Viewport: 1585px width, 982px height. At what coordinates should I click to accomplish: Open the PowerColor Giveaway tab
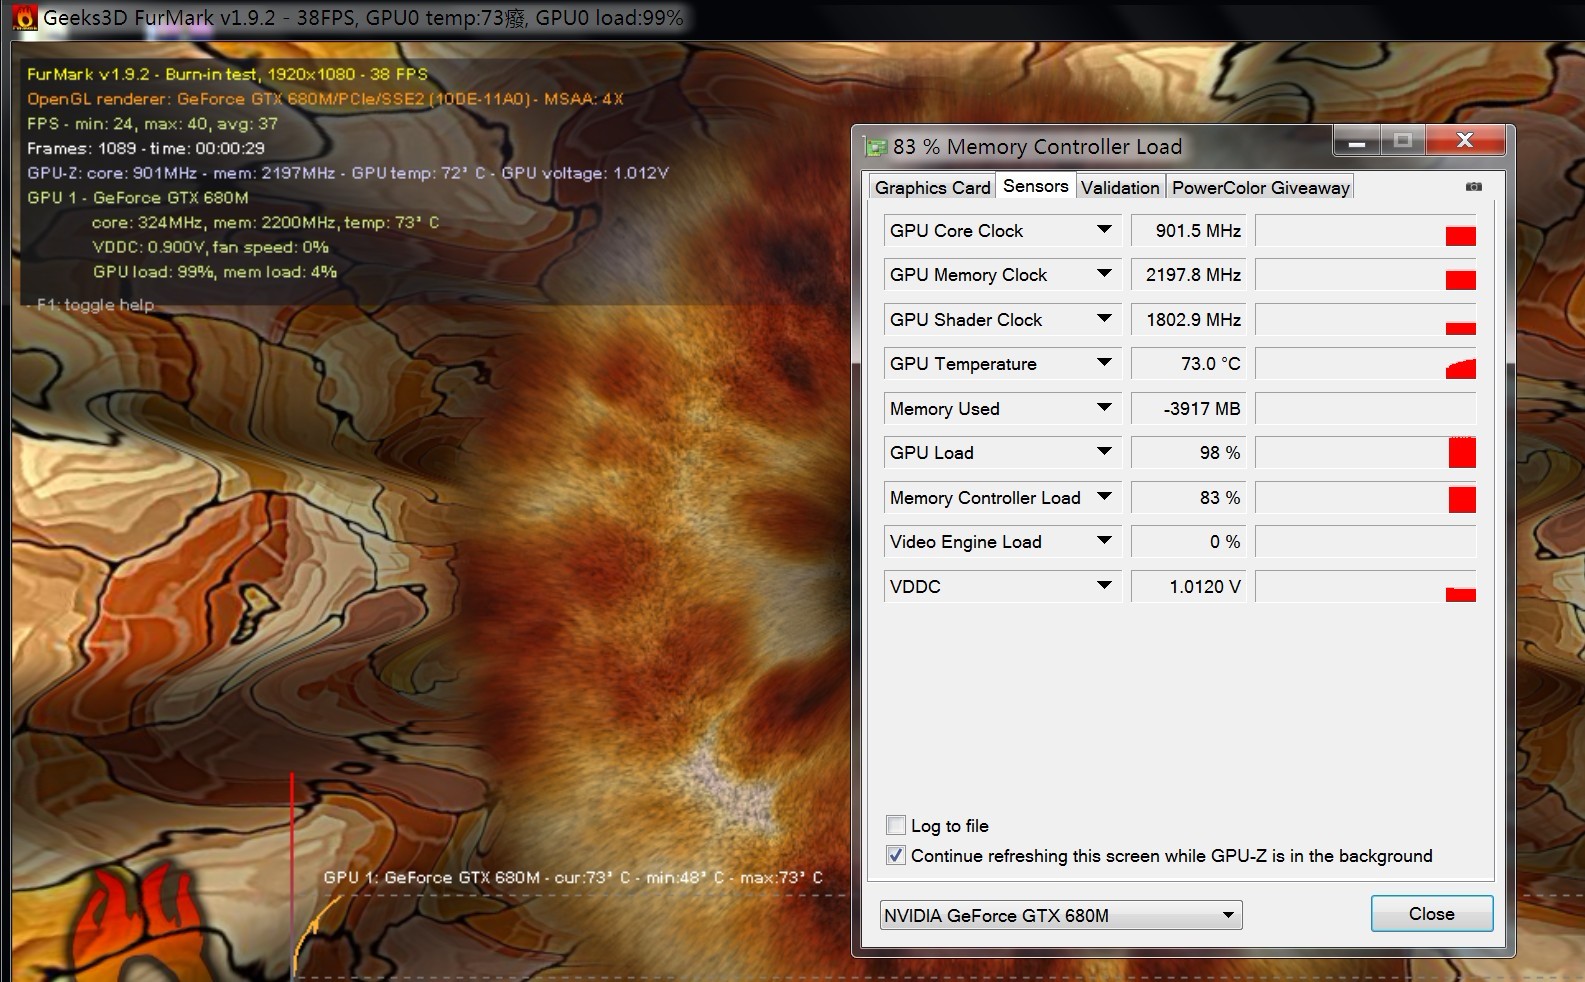(1260, 187)
